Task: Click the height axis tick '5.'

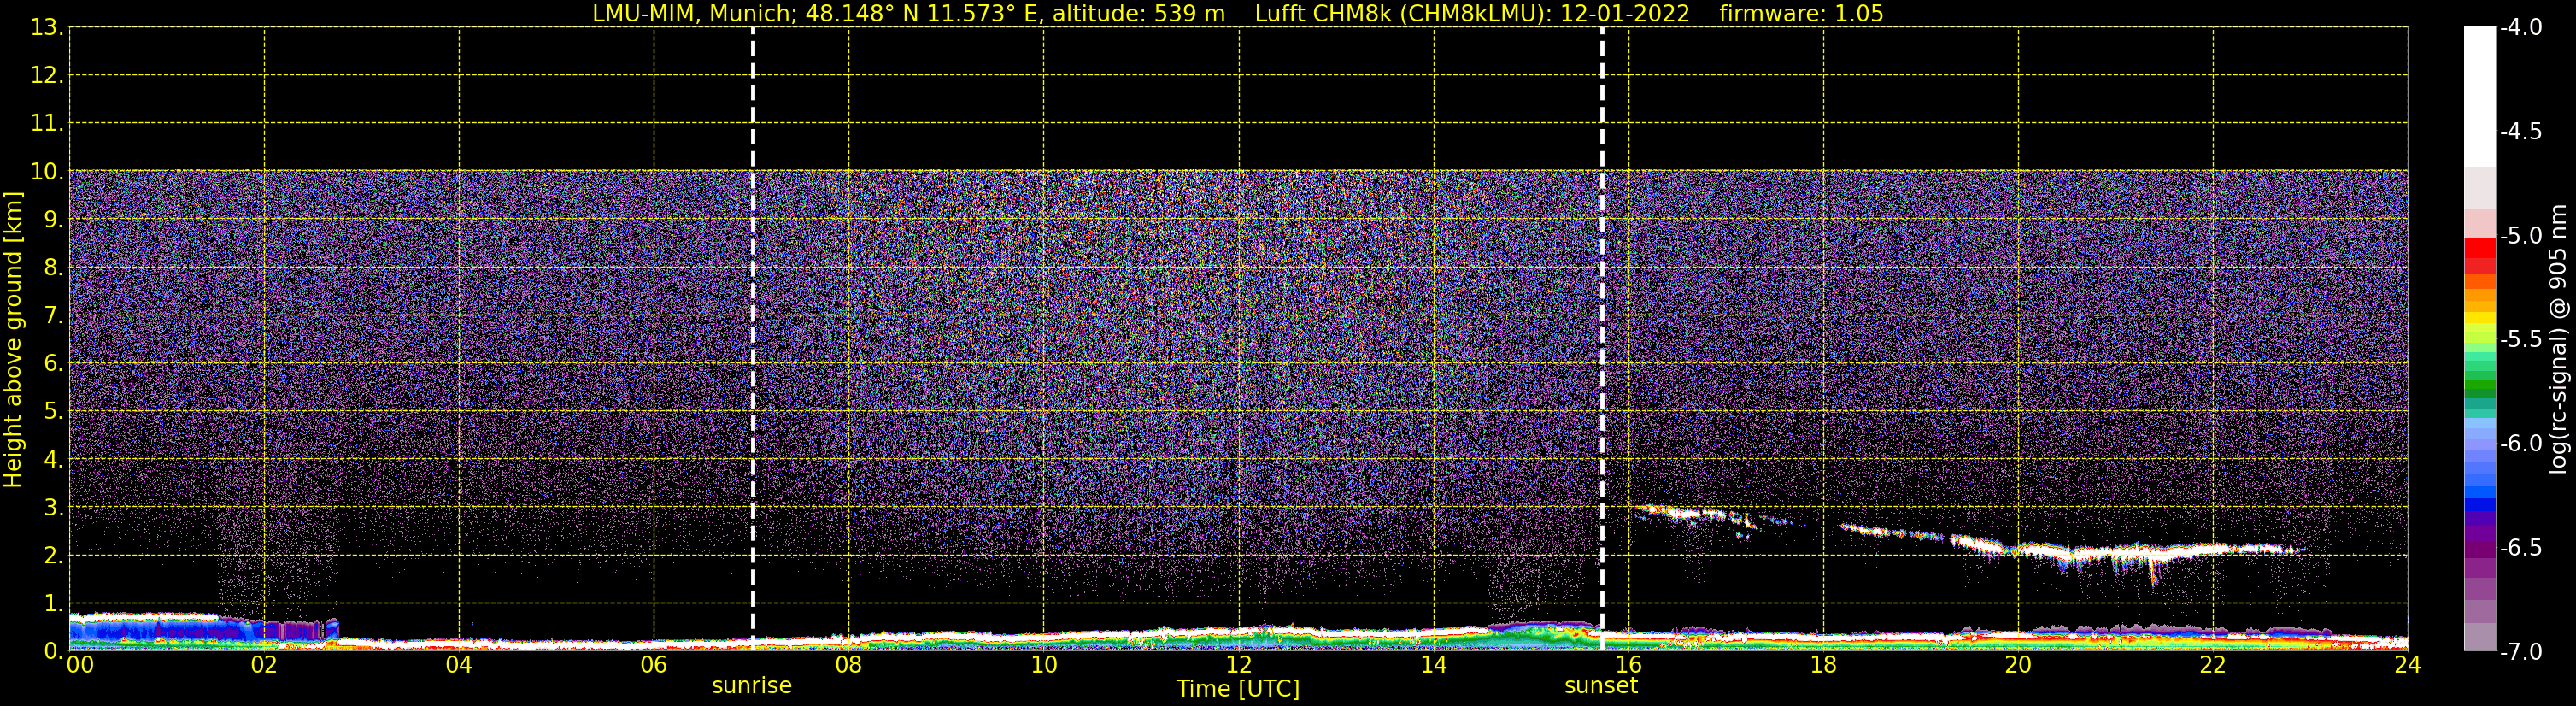Action: [53, 412]
